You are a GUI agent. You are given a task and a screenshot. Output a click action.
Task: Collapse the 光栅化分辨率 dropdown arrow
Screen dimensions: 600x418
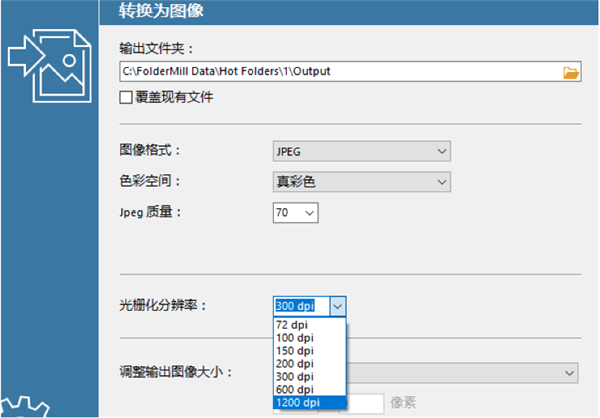338,306
